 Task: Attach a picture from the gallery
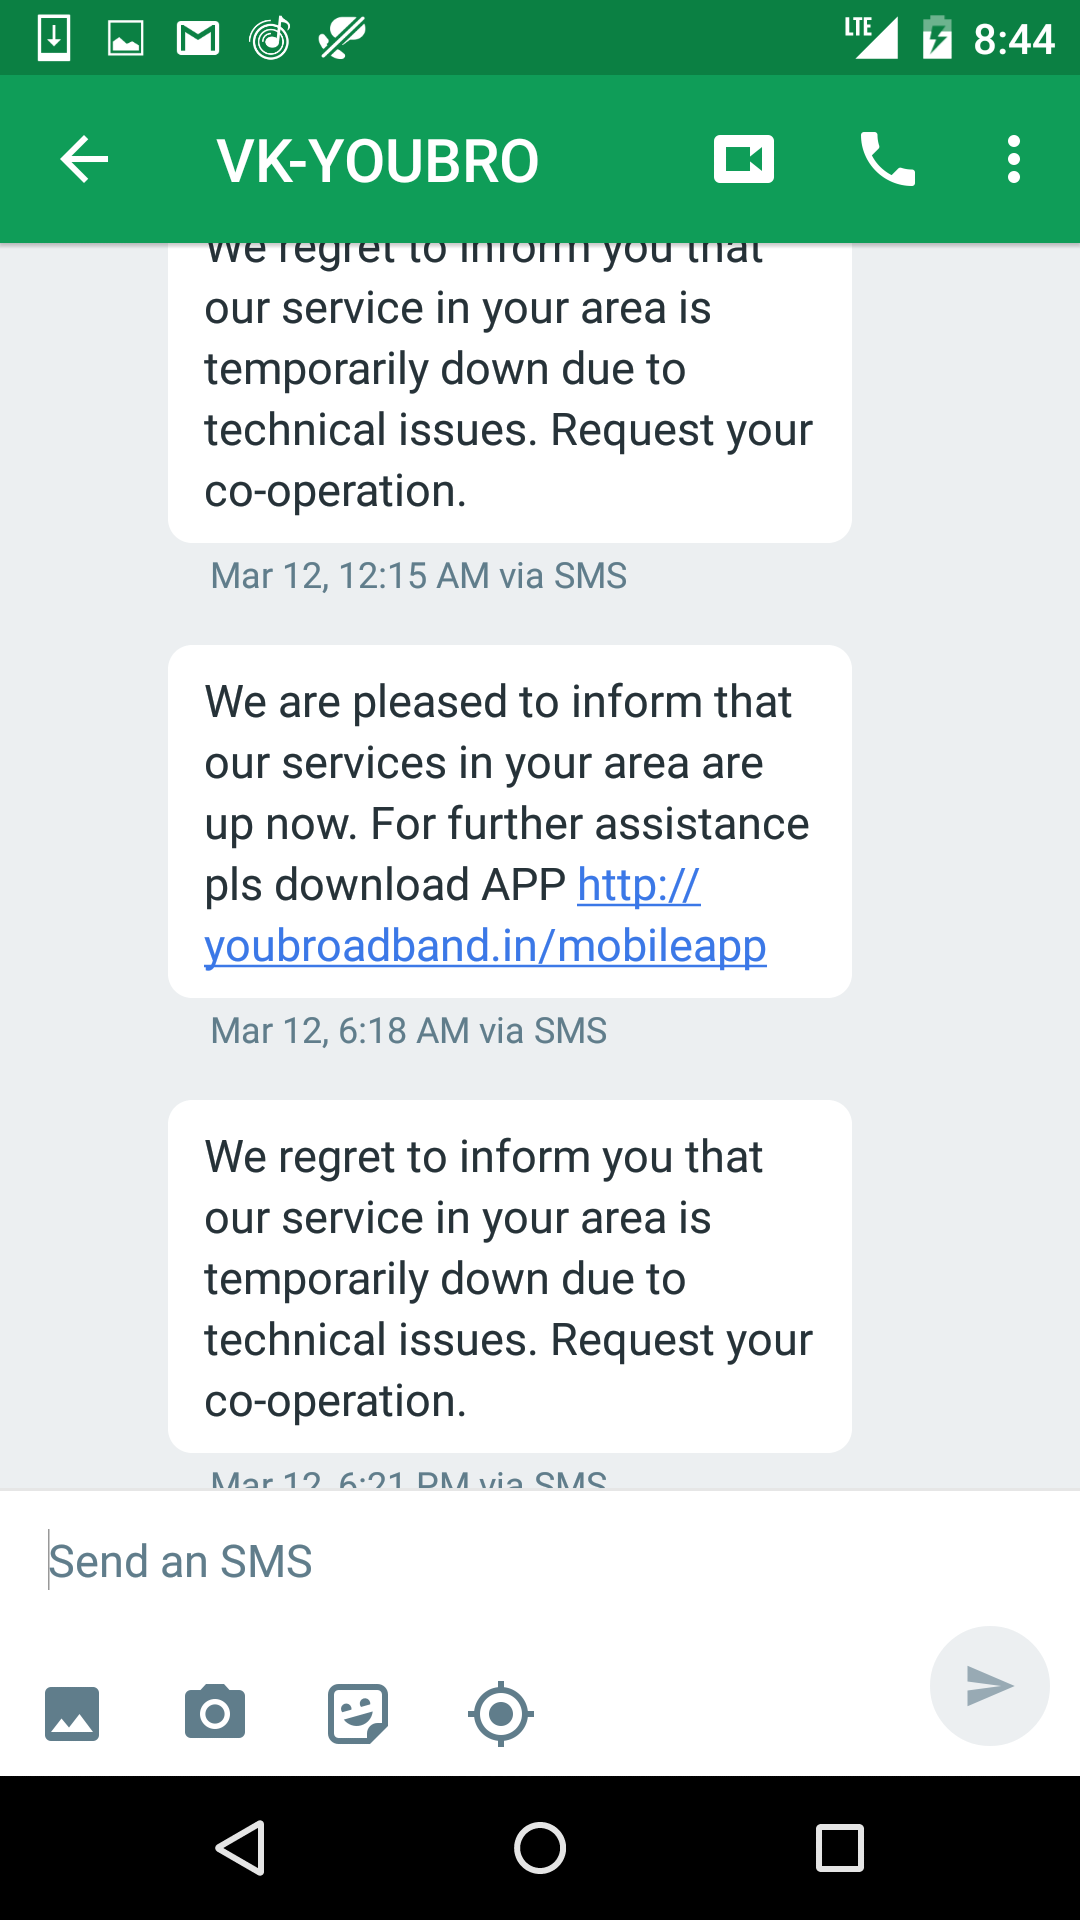tap(72, 1714)
